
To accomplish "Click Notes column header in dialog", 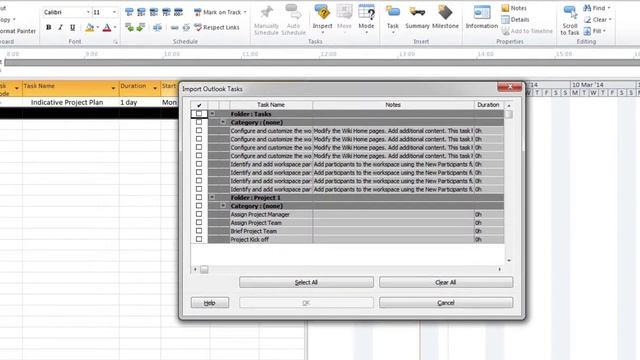I will click(393, 105).
